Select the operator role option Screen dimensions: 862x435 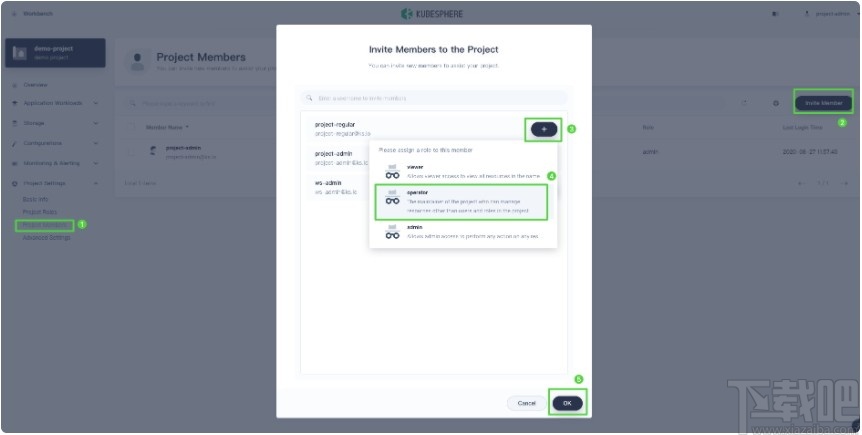(461, 201)
